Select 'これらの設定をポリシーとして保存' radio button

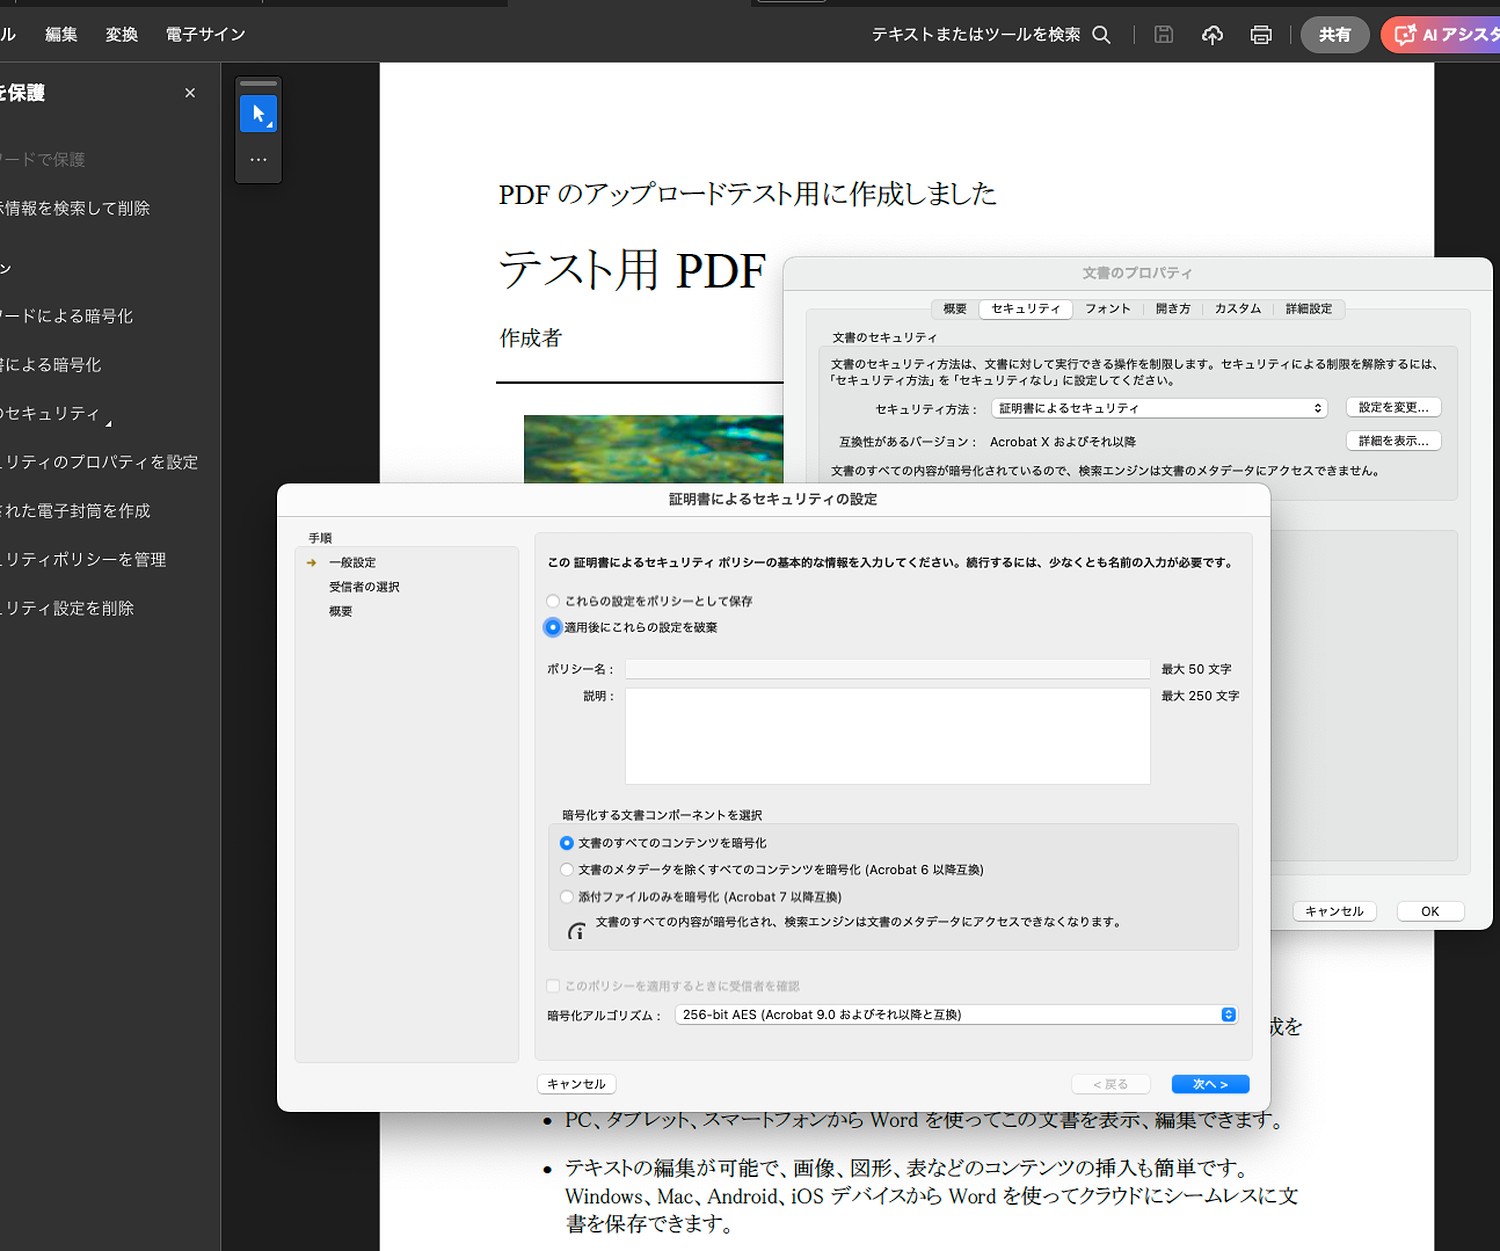point(553,601)
